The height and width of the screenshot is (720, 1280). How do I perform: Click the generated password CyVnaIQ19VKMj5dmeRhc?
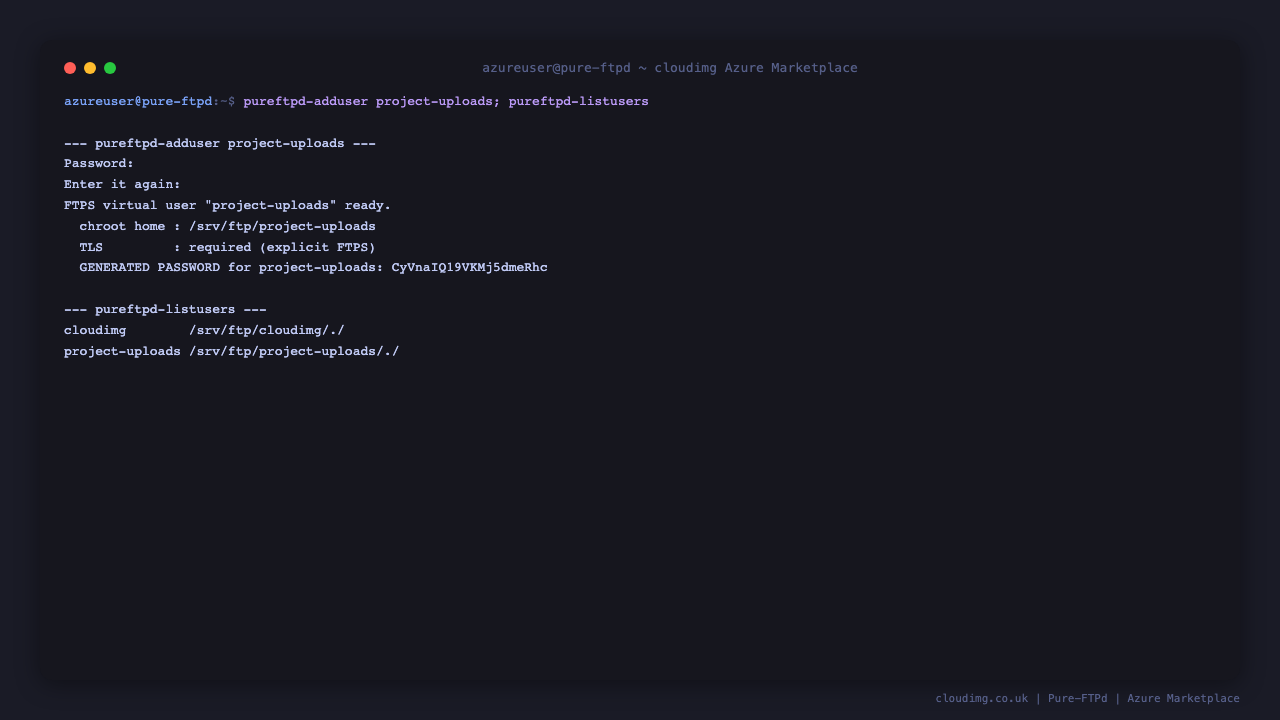coord(470,267)
